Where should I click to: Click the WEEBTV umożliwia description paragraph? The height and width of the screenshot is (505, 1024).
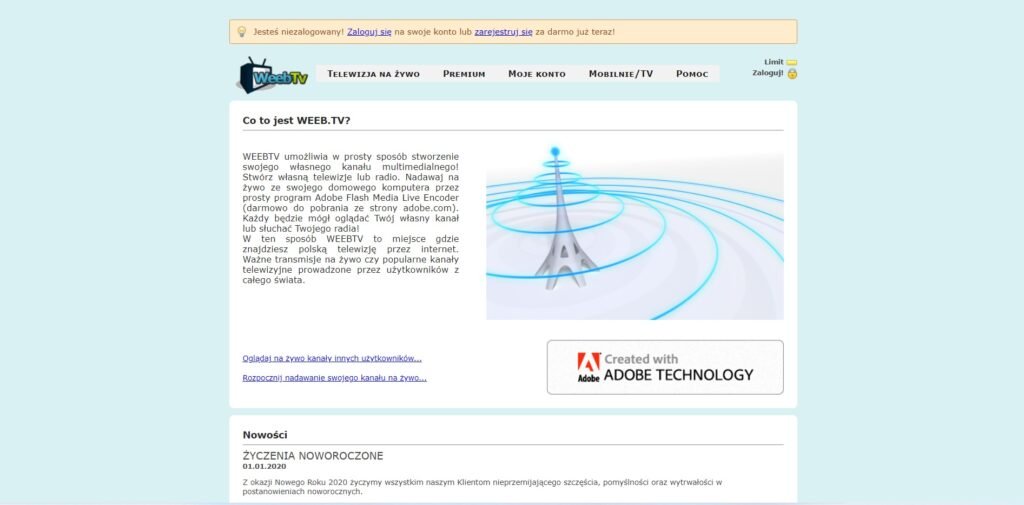351,218
